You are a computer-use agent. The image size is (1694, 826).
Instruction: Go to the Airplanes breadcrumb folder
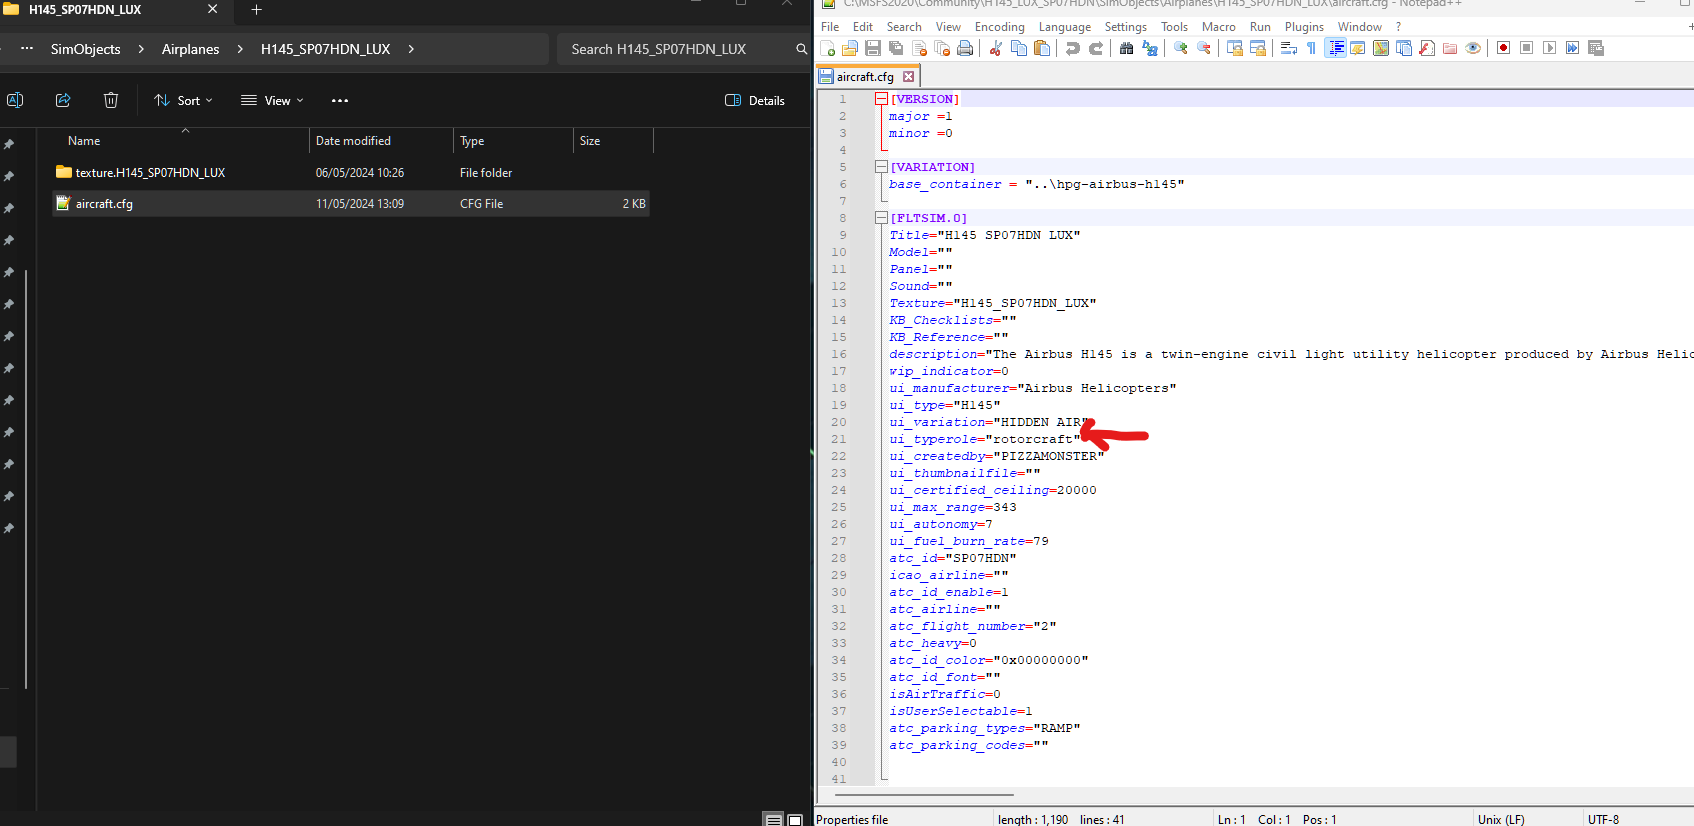pyautogui.click(x=190, y=49)
